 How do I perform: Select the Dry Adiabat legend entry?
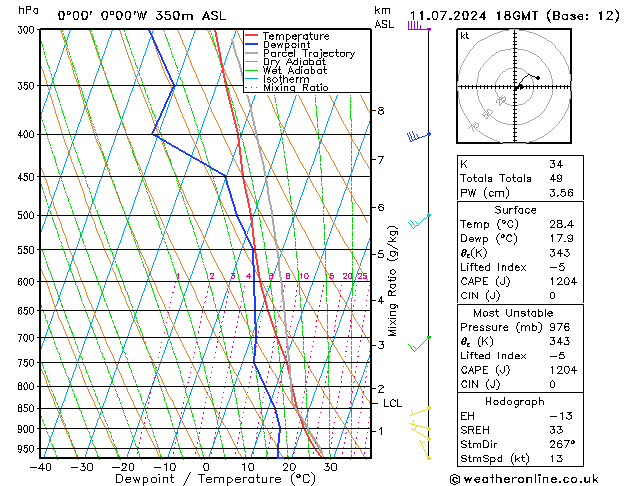pyautogui.click(x=285, y=61)
